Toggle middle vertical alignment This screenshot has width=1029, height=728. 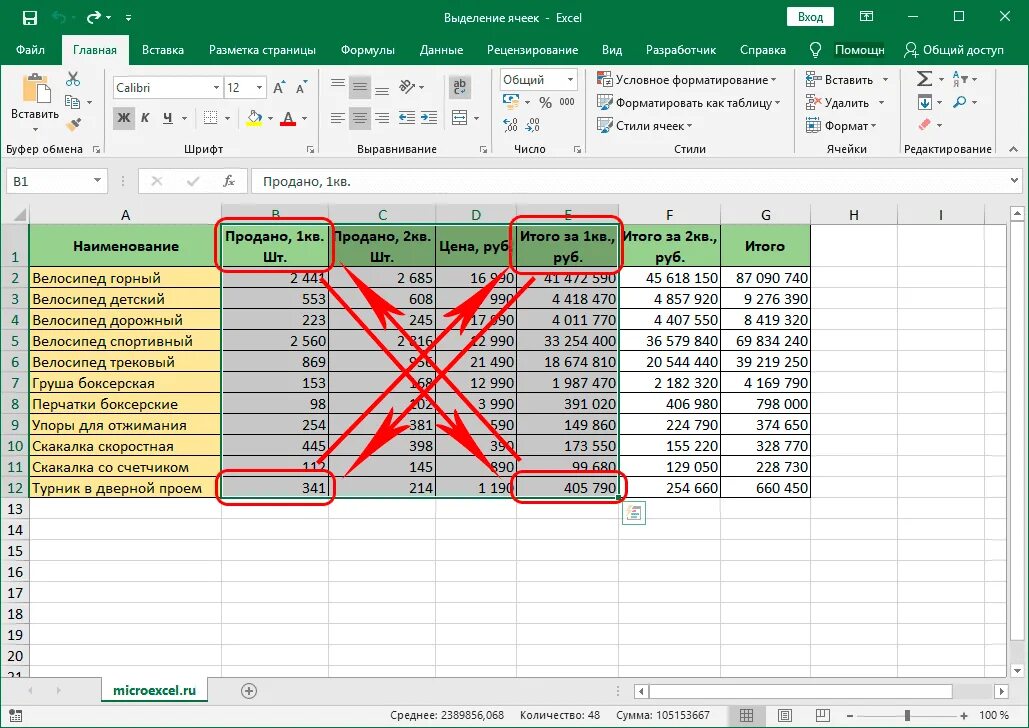tap(360, 86)
